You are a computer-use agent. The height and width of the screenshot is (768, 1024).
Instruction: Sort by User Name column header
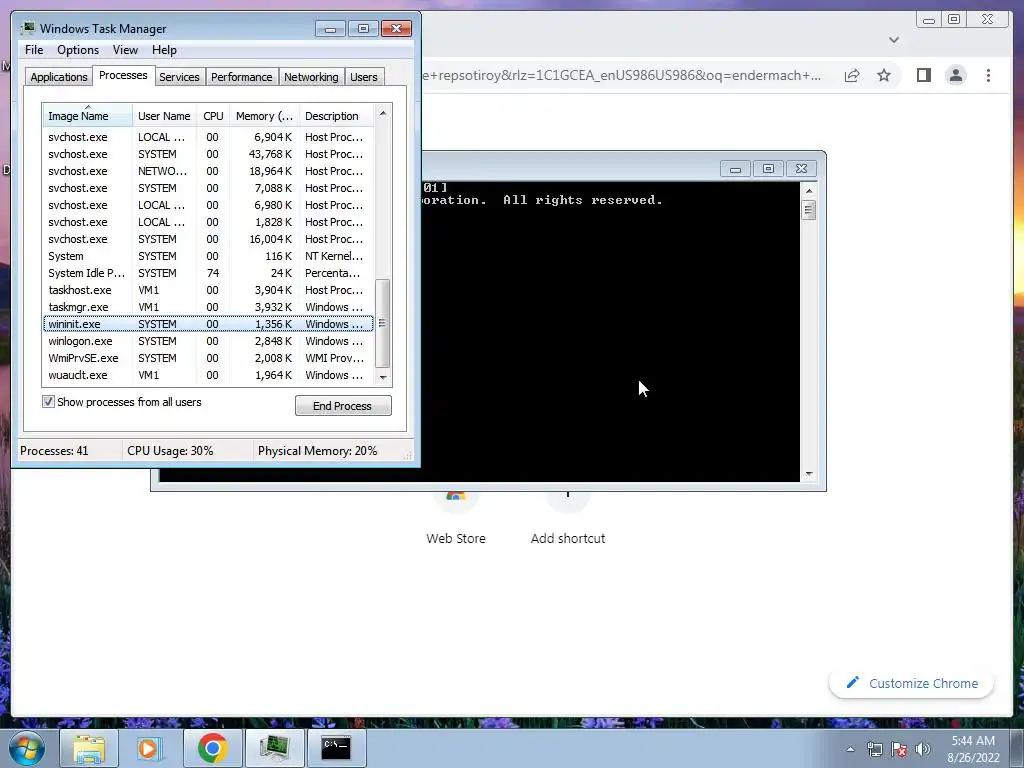coord(164,116)
